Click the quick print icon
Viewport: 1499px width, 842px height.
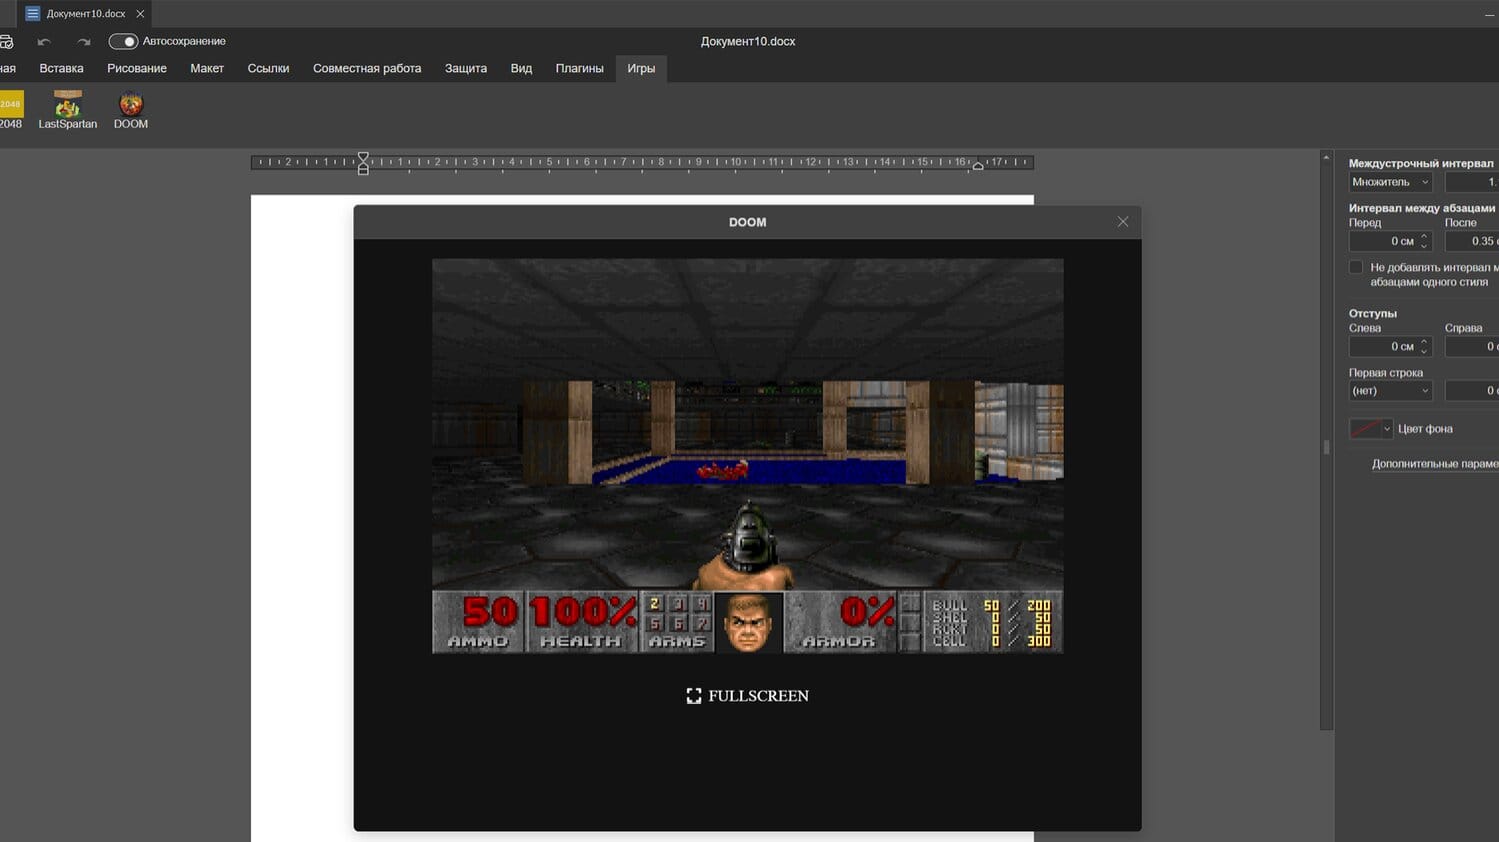pos(7,41)
